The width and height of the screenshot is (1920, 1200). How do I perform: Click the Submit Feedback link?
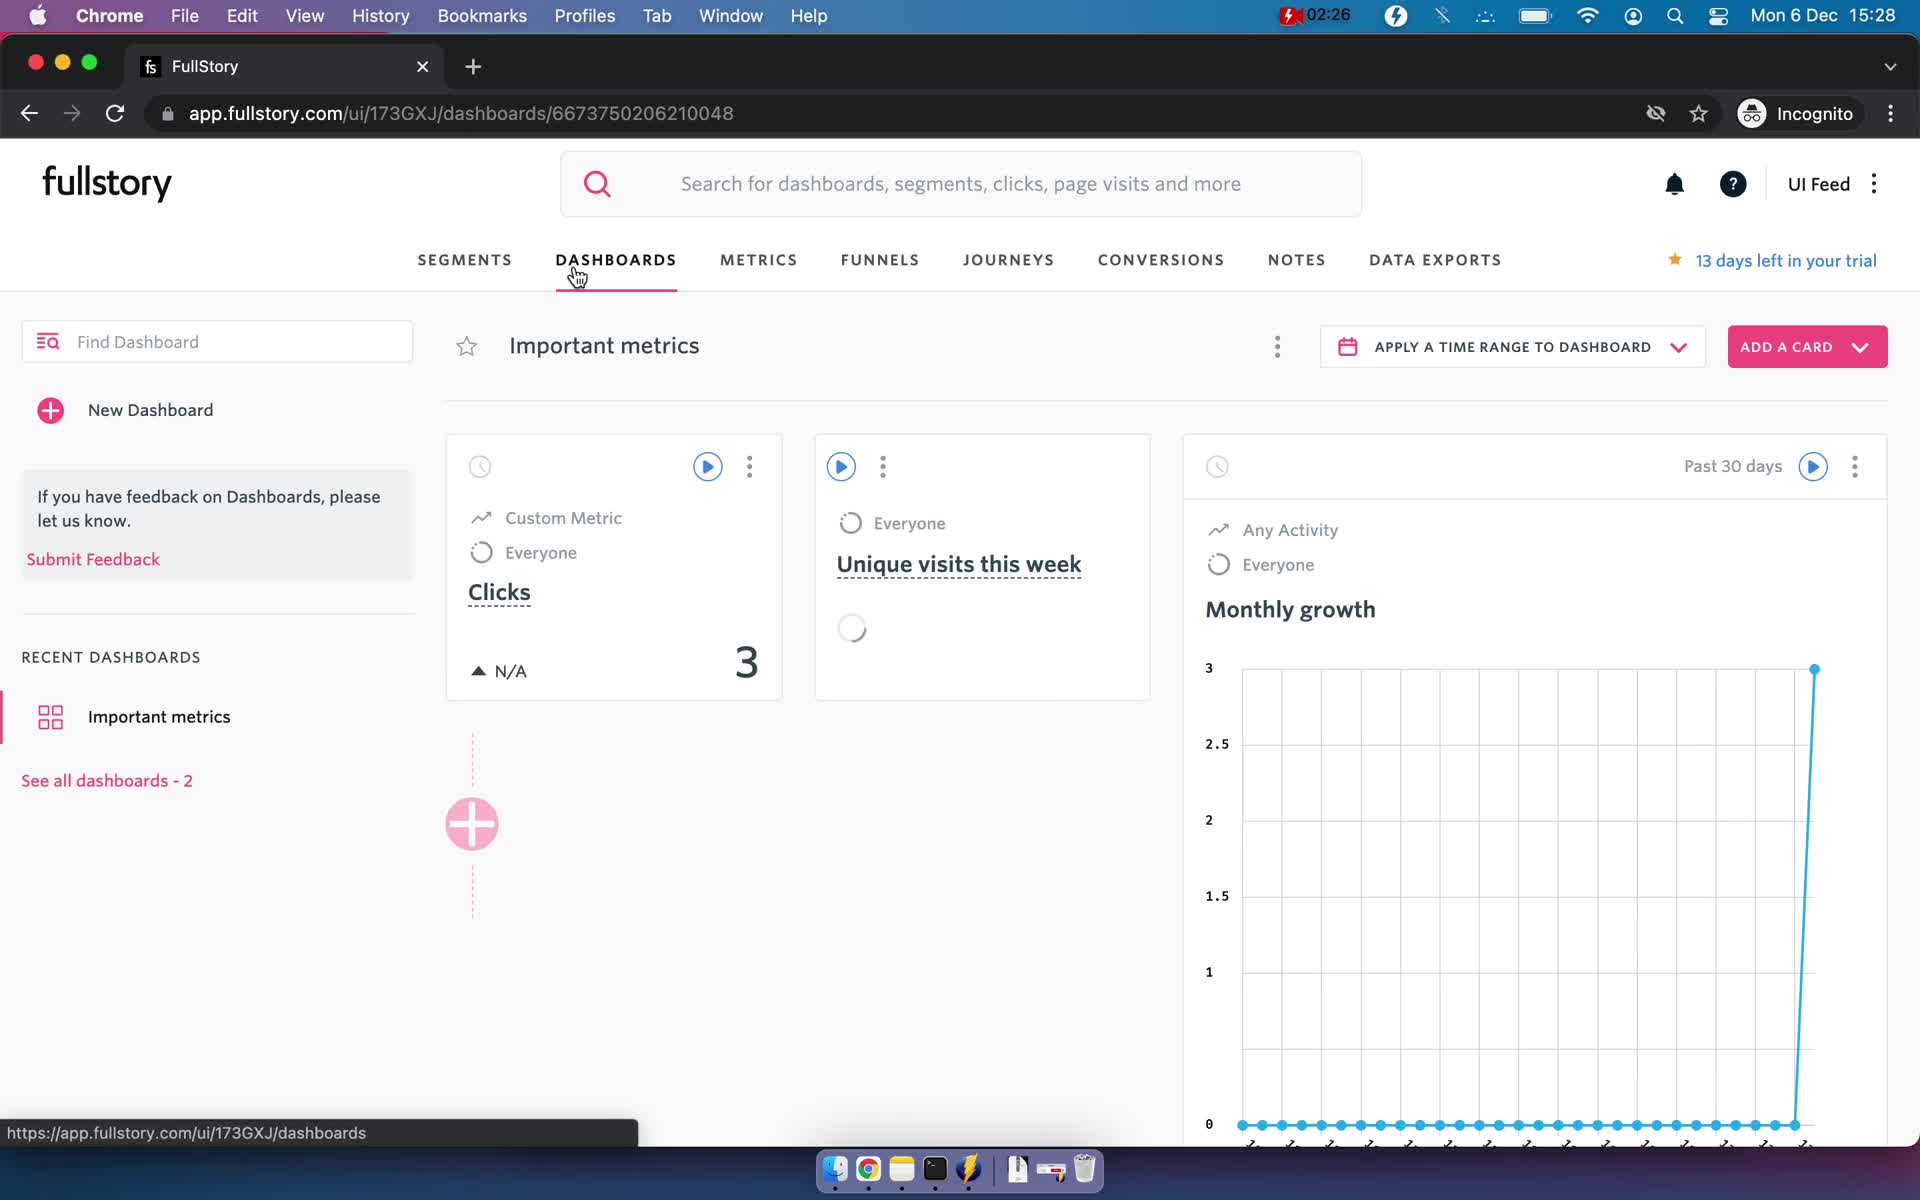93,560
